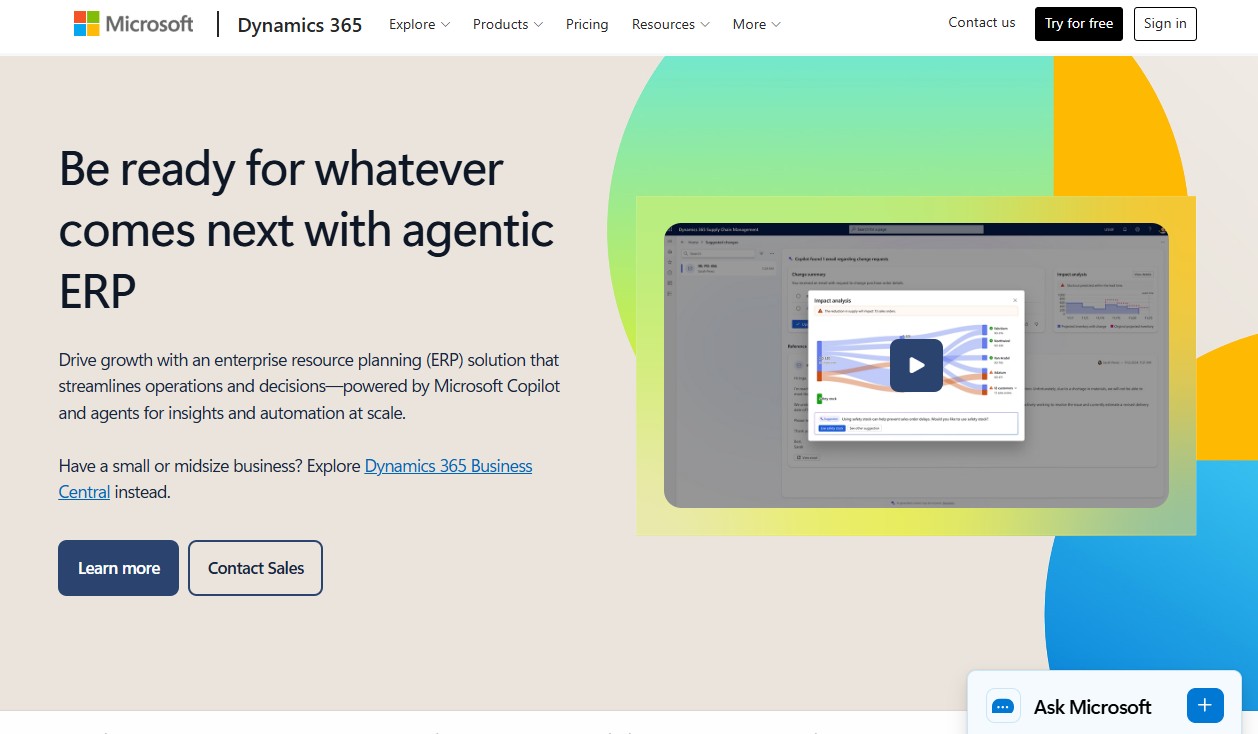This screenshot has width=1258, height=734.
Task: Expand Ask Microsoft with plus button
Action: tap(1205, 705)
